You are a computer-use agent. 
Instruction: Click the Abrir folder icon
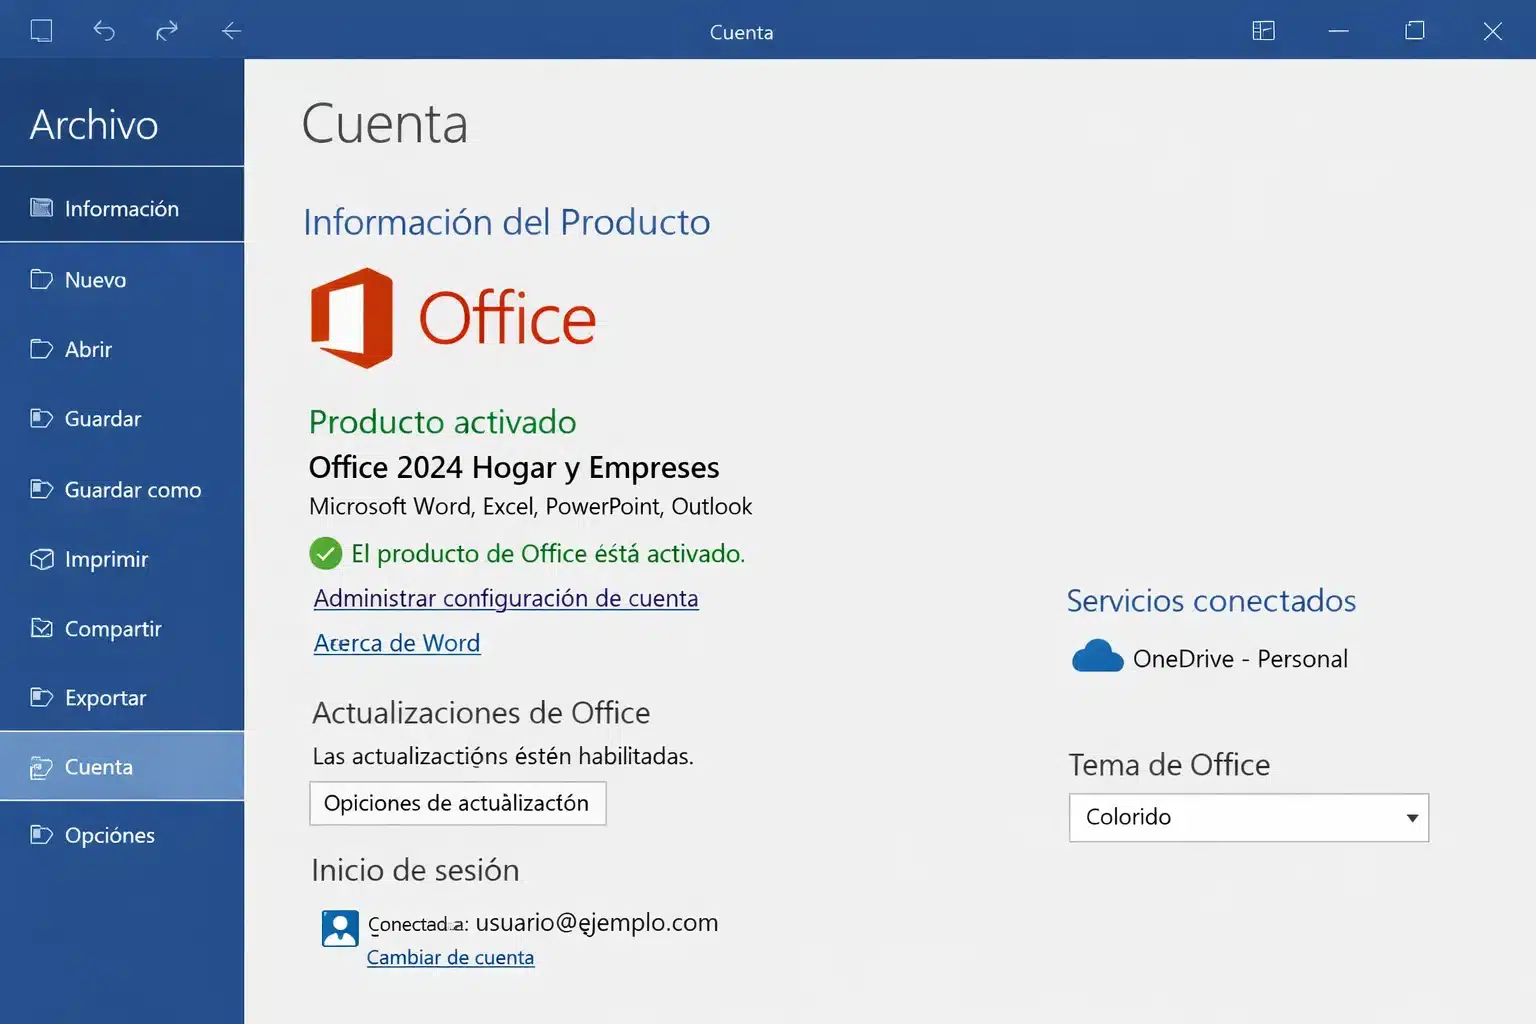(40, 349)
